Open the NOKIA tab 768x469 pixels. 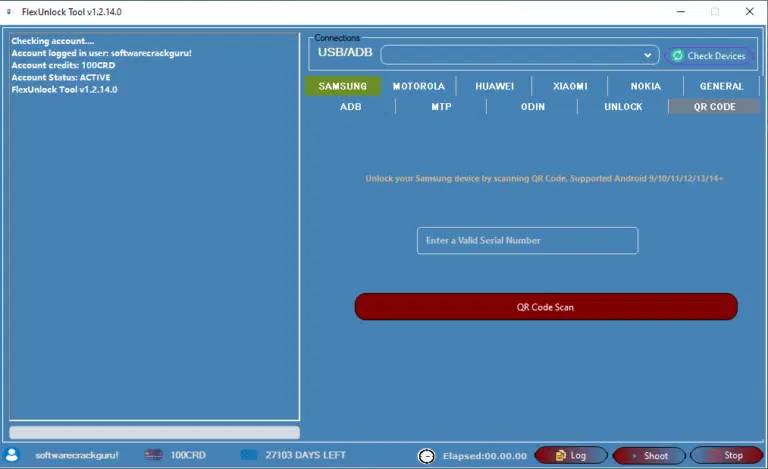click(646, 86)
